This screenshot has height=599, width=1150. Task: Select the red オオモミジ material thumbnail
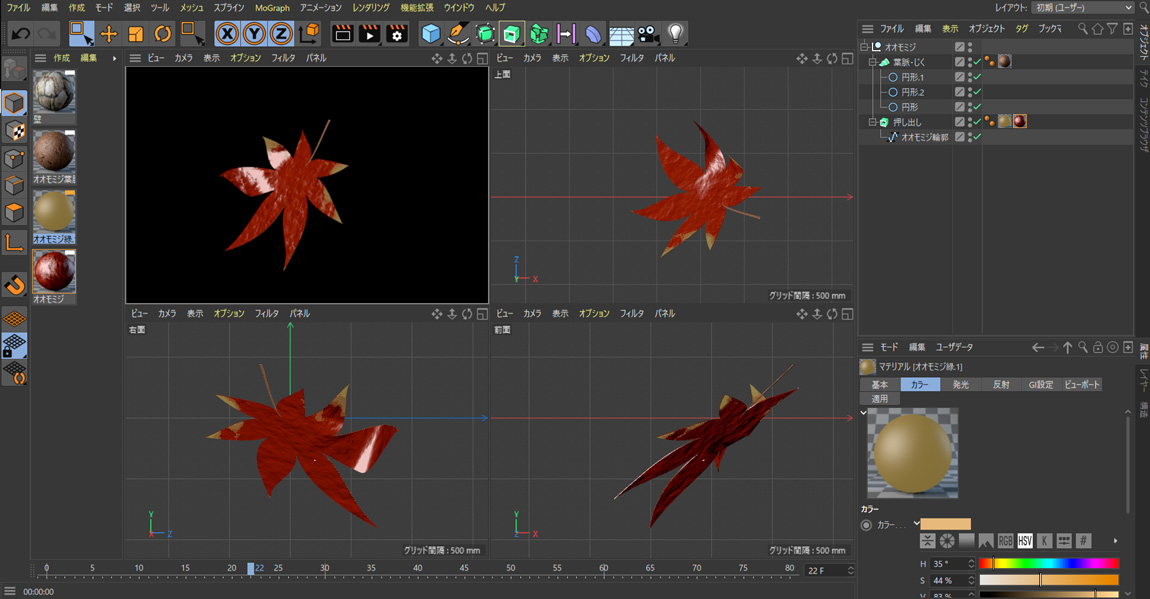click(54, 272)
